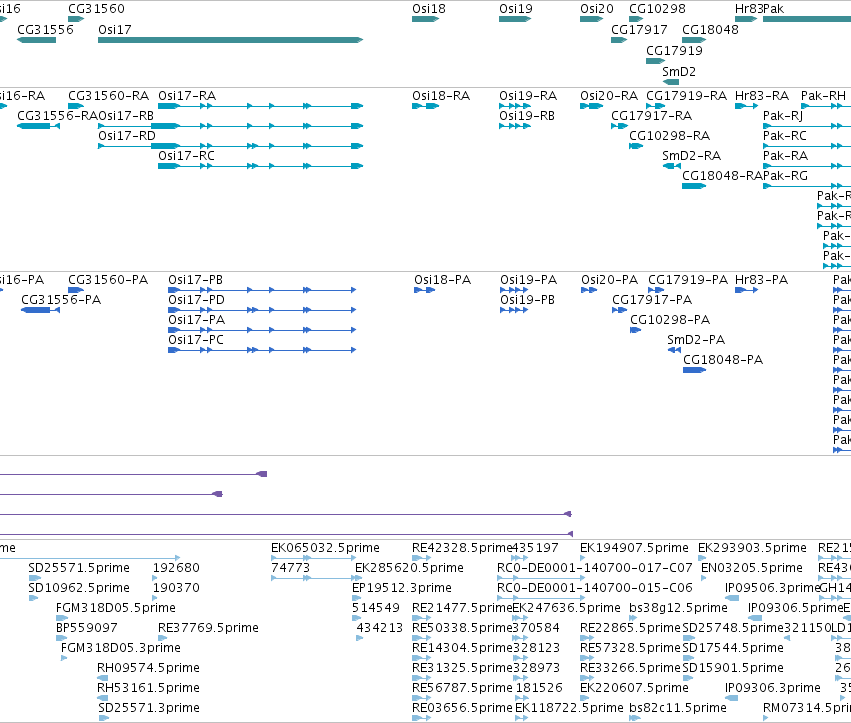Select the Osi19-RB transcript label
This screenshot has height=723, width=851.
click(x=527, y=116)
